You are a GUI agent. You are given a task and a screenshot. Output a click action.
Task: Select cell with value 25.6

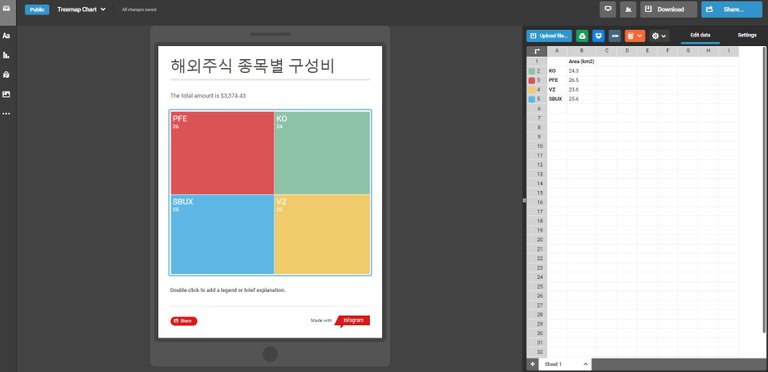pos(581,99)
